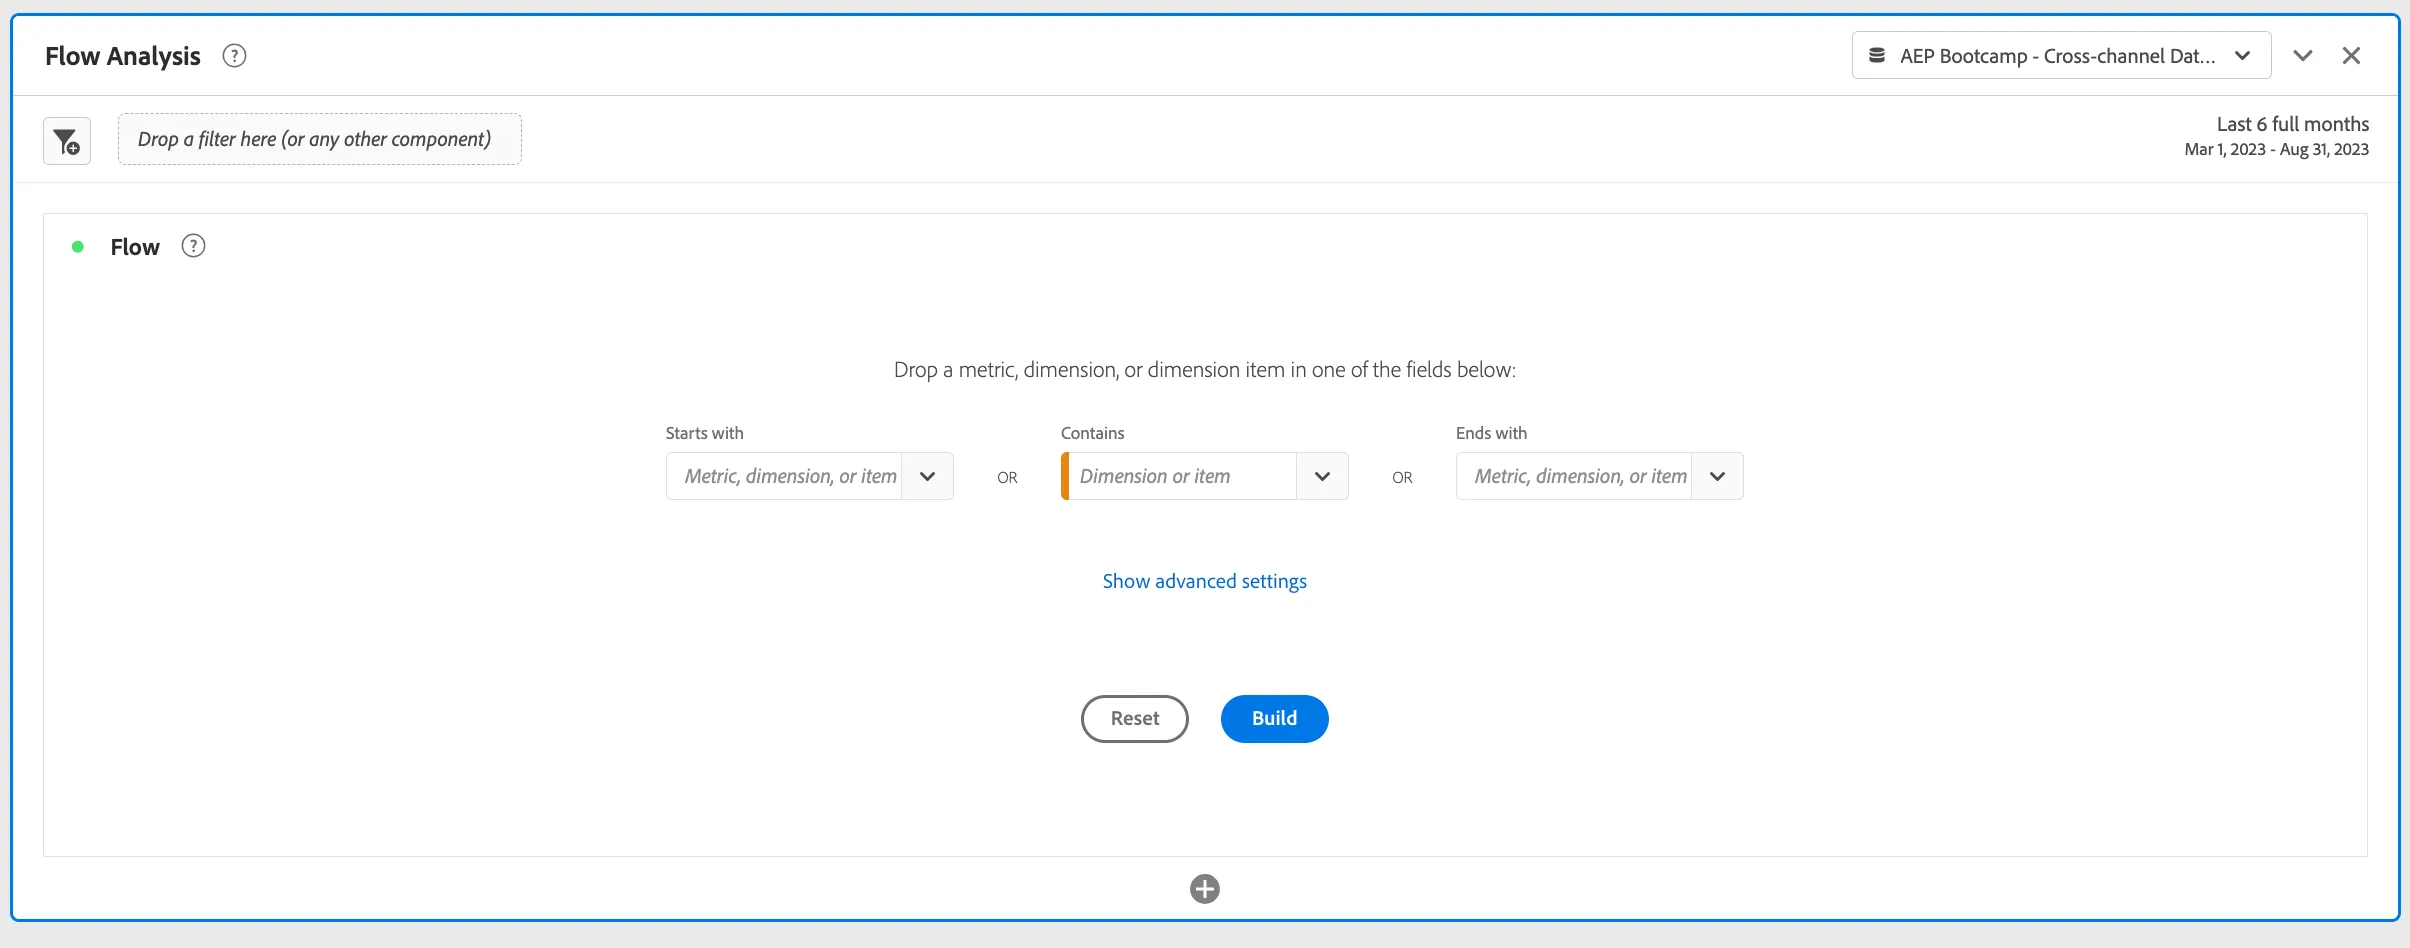Open the AEP Bootcamp data view dropdown
The image size is (2410, 948).
click(2061, 56)
